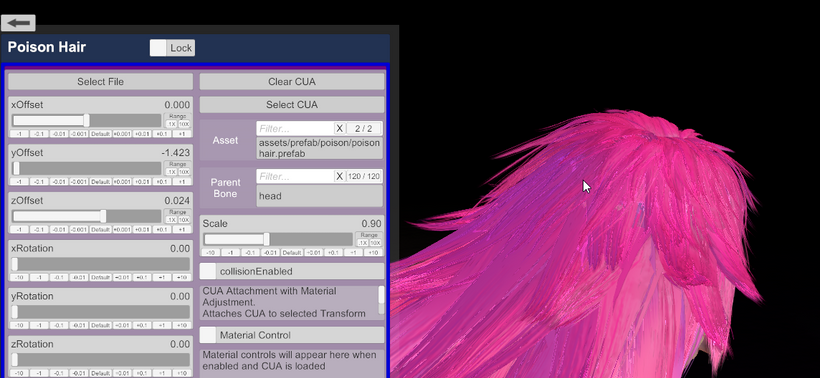Click xRotation -10 step button
The image size is (820, 378).
[19, 277]
